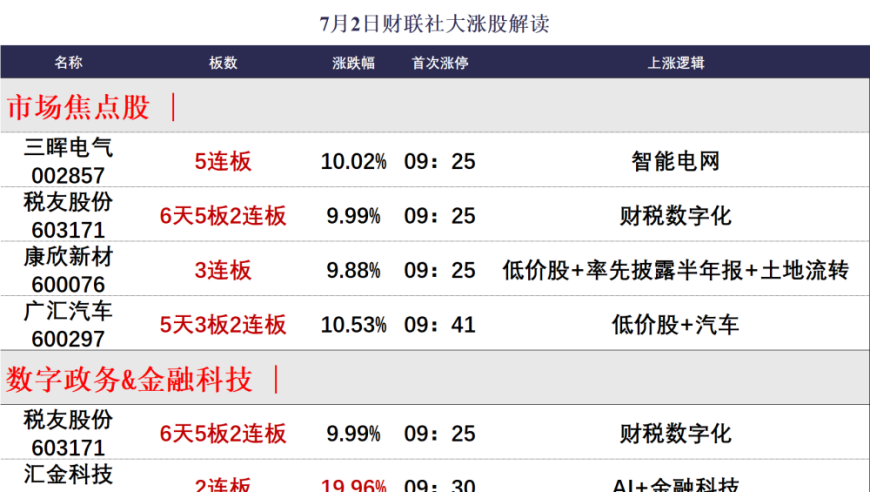This screenshot has width=870, height=492.
Task: Select 6天5板2连板 in 市场焦点股 section
Action: [x=223, y=216]
